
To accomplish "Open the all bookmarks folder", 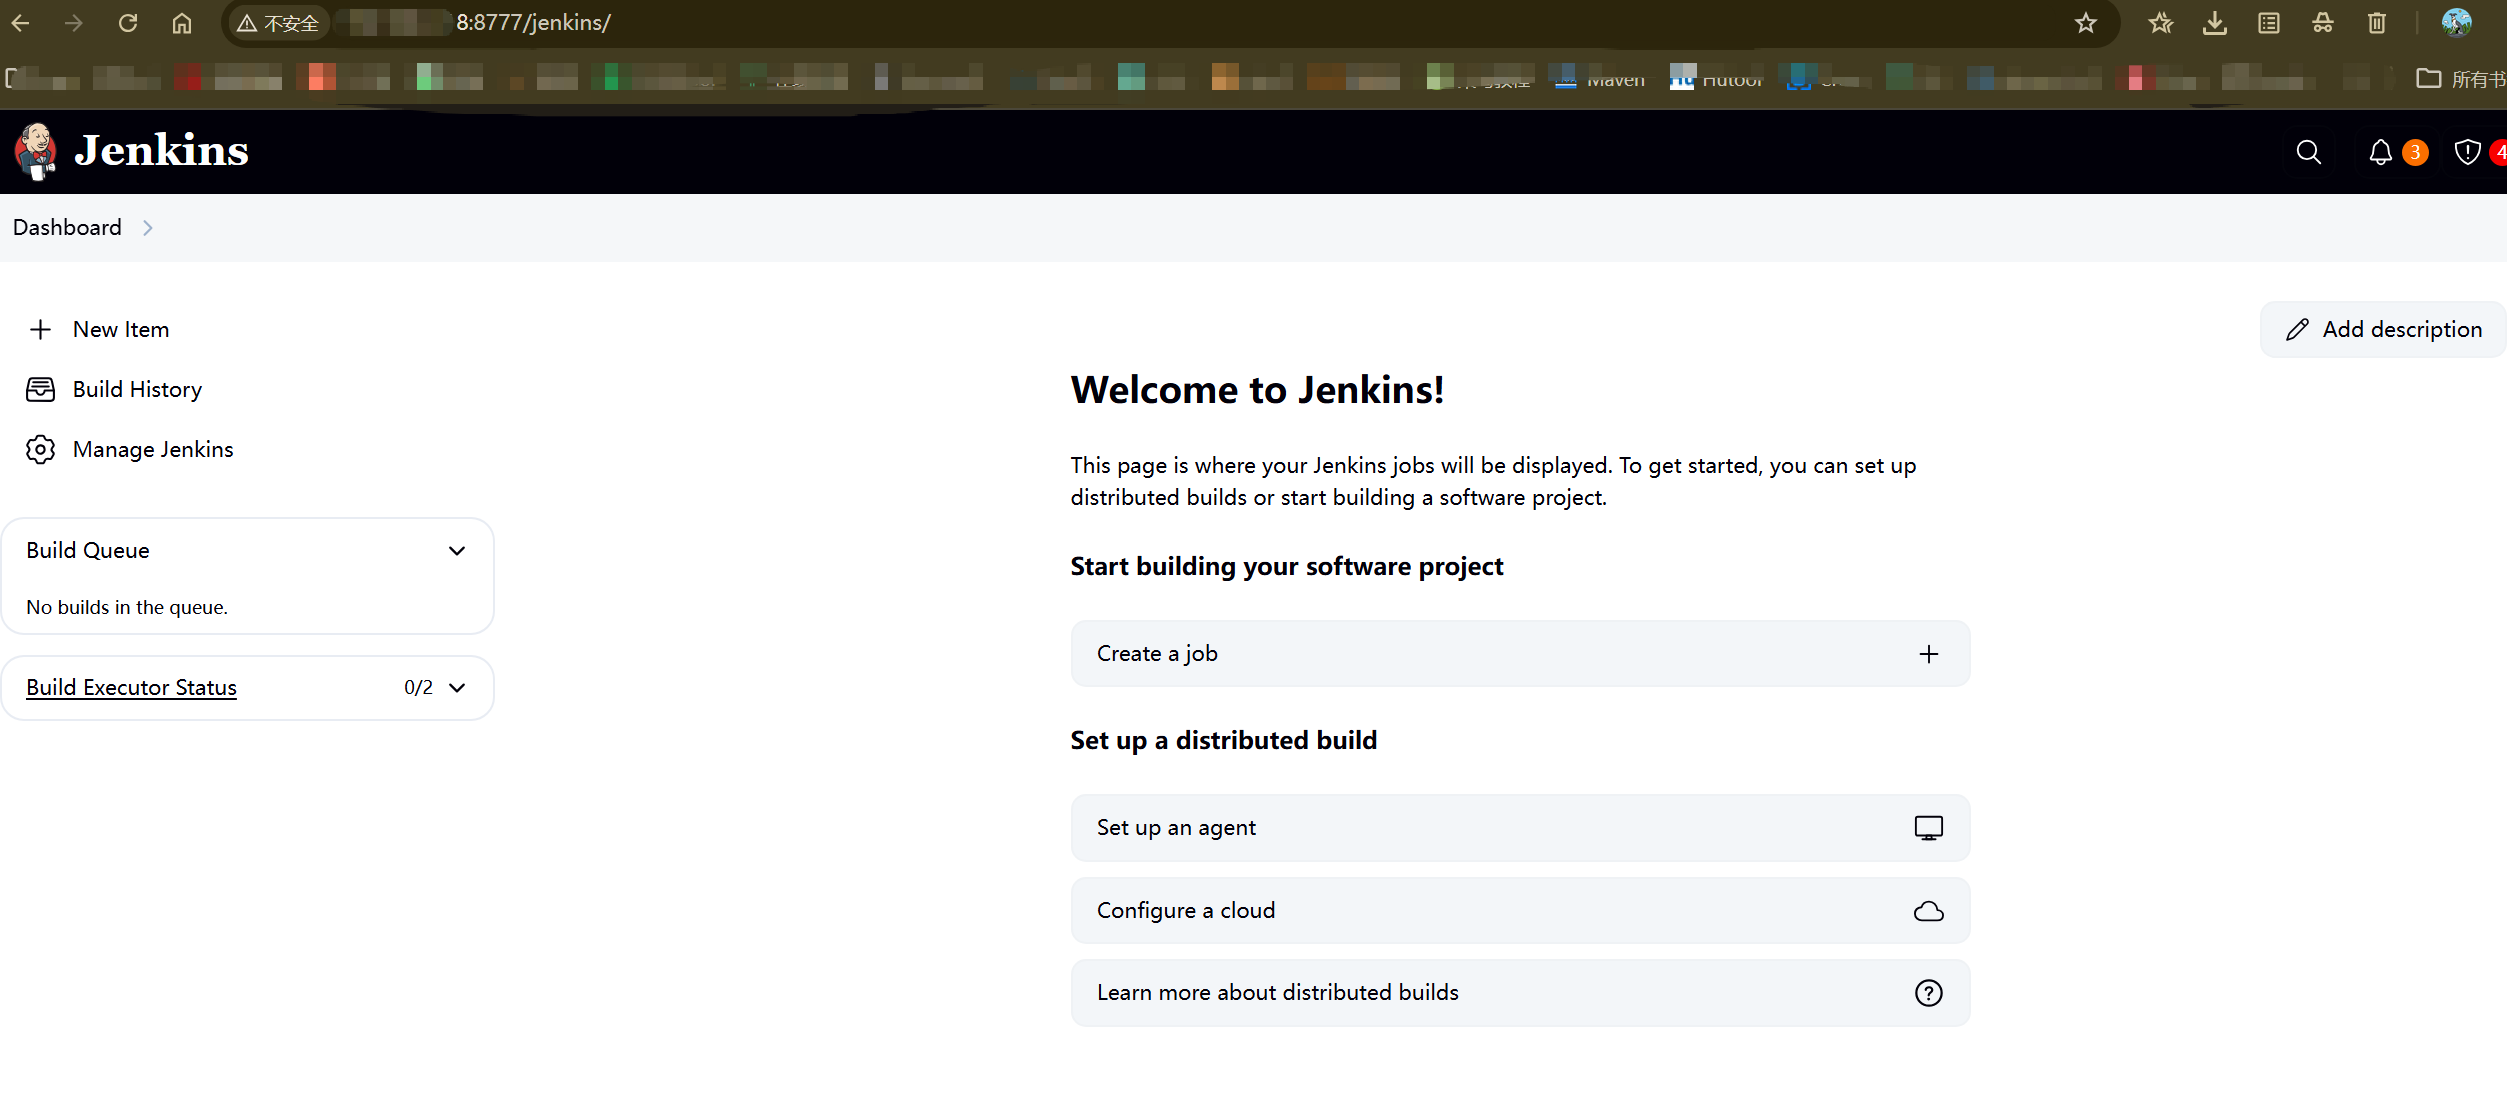I will (2460, 79).
